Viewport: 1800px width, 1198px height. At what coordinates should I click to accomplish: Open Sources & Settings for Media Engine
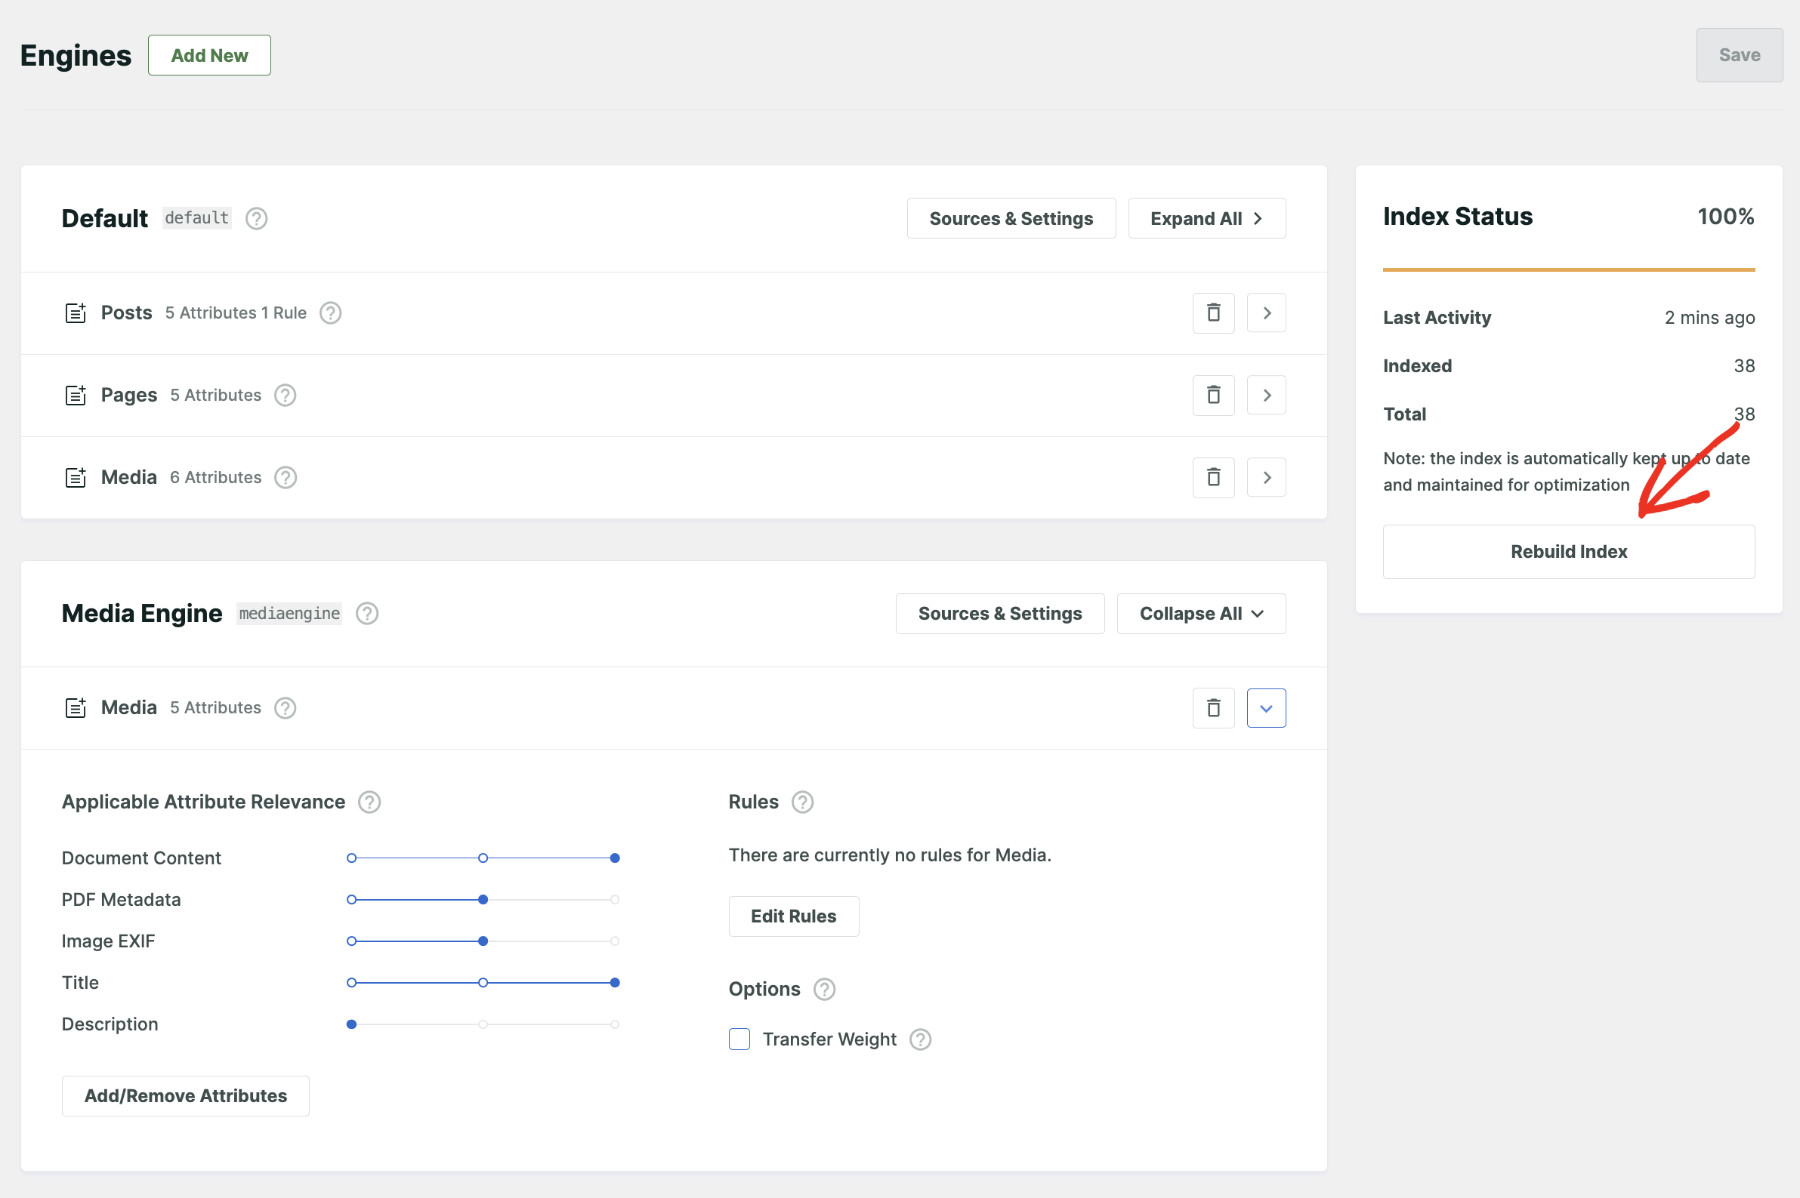pos(1000,613)
